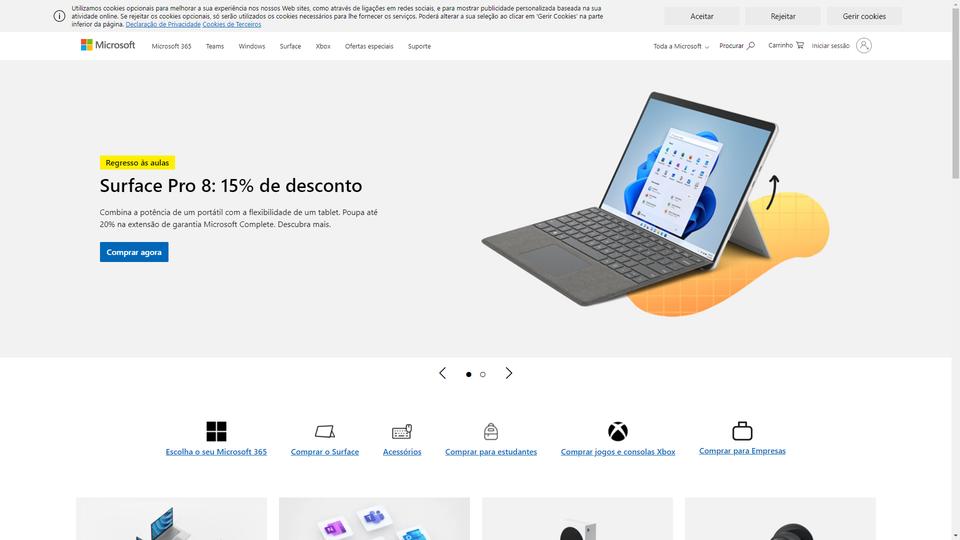The image size is (960, 540).
Task: Go to next carousel slide arrow
Action: [x=509, y=373]
